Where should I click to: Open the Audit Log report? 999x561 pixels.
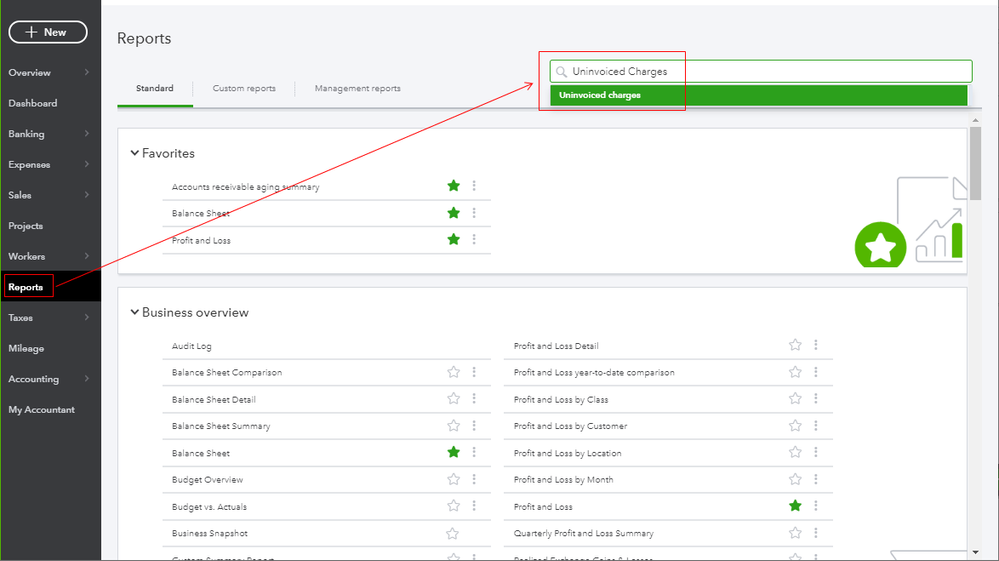click(x=192, y=346)
